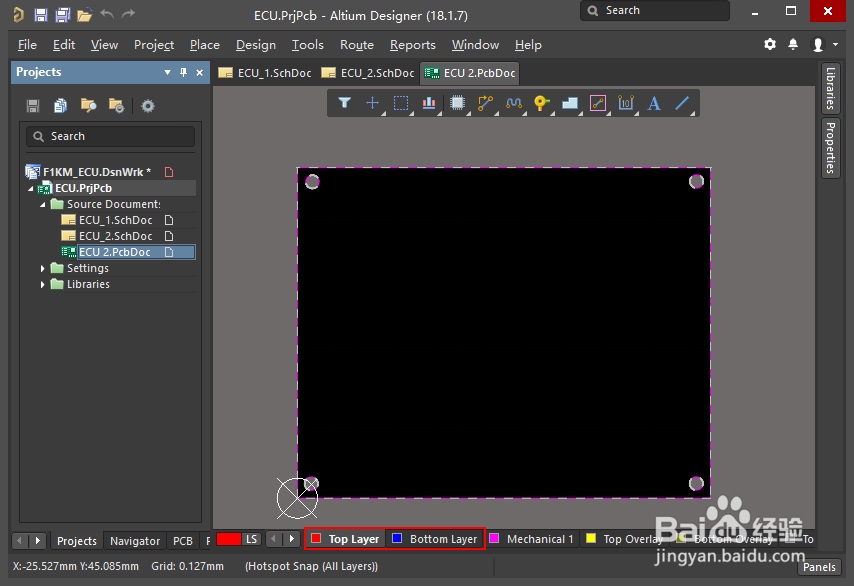Switch to ECU_2.SchDoc document tab
Image resolution: width=854 pixels, height=586 pixels.
click(x=369, y=73)
